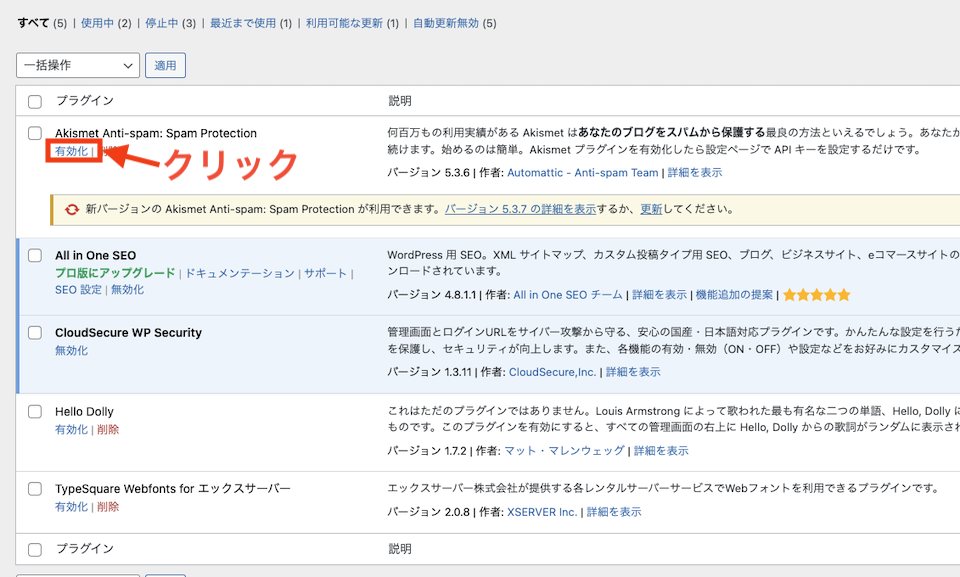The height and width of the screenshot is (577, 960).
Task: Click 削除 under TypeSquare Webfonts
Action: coord(108,507)
